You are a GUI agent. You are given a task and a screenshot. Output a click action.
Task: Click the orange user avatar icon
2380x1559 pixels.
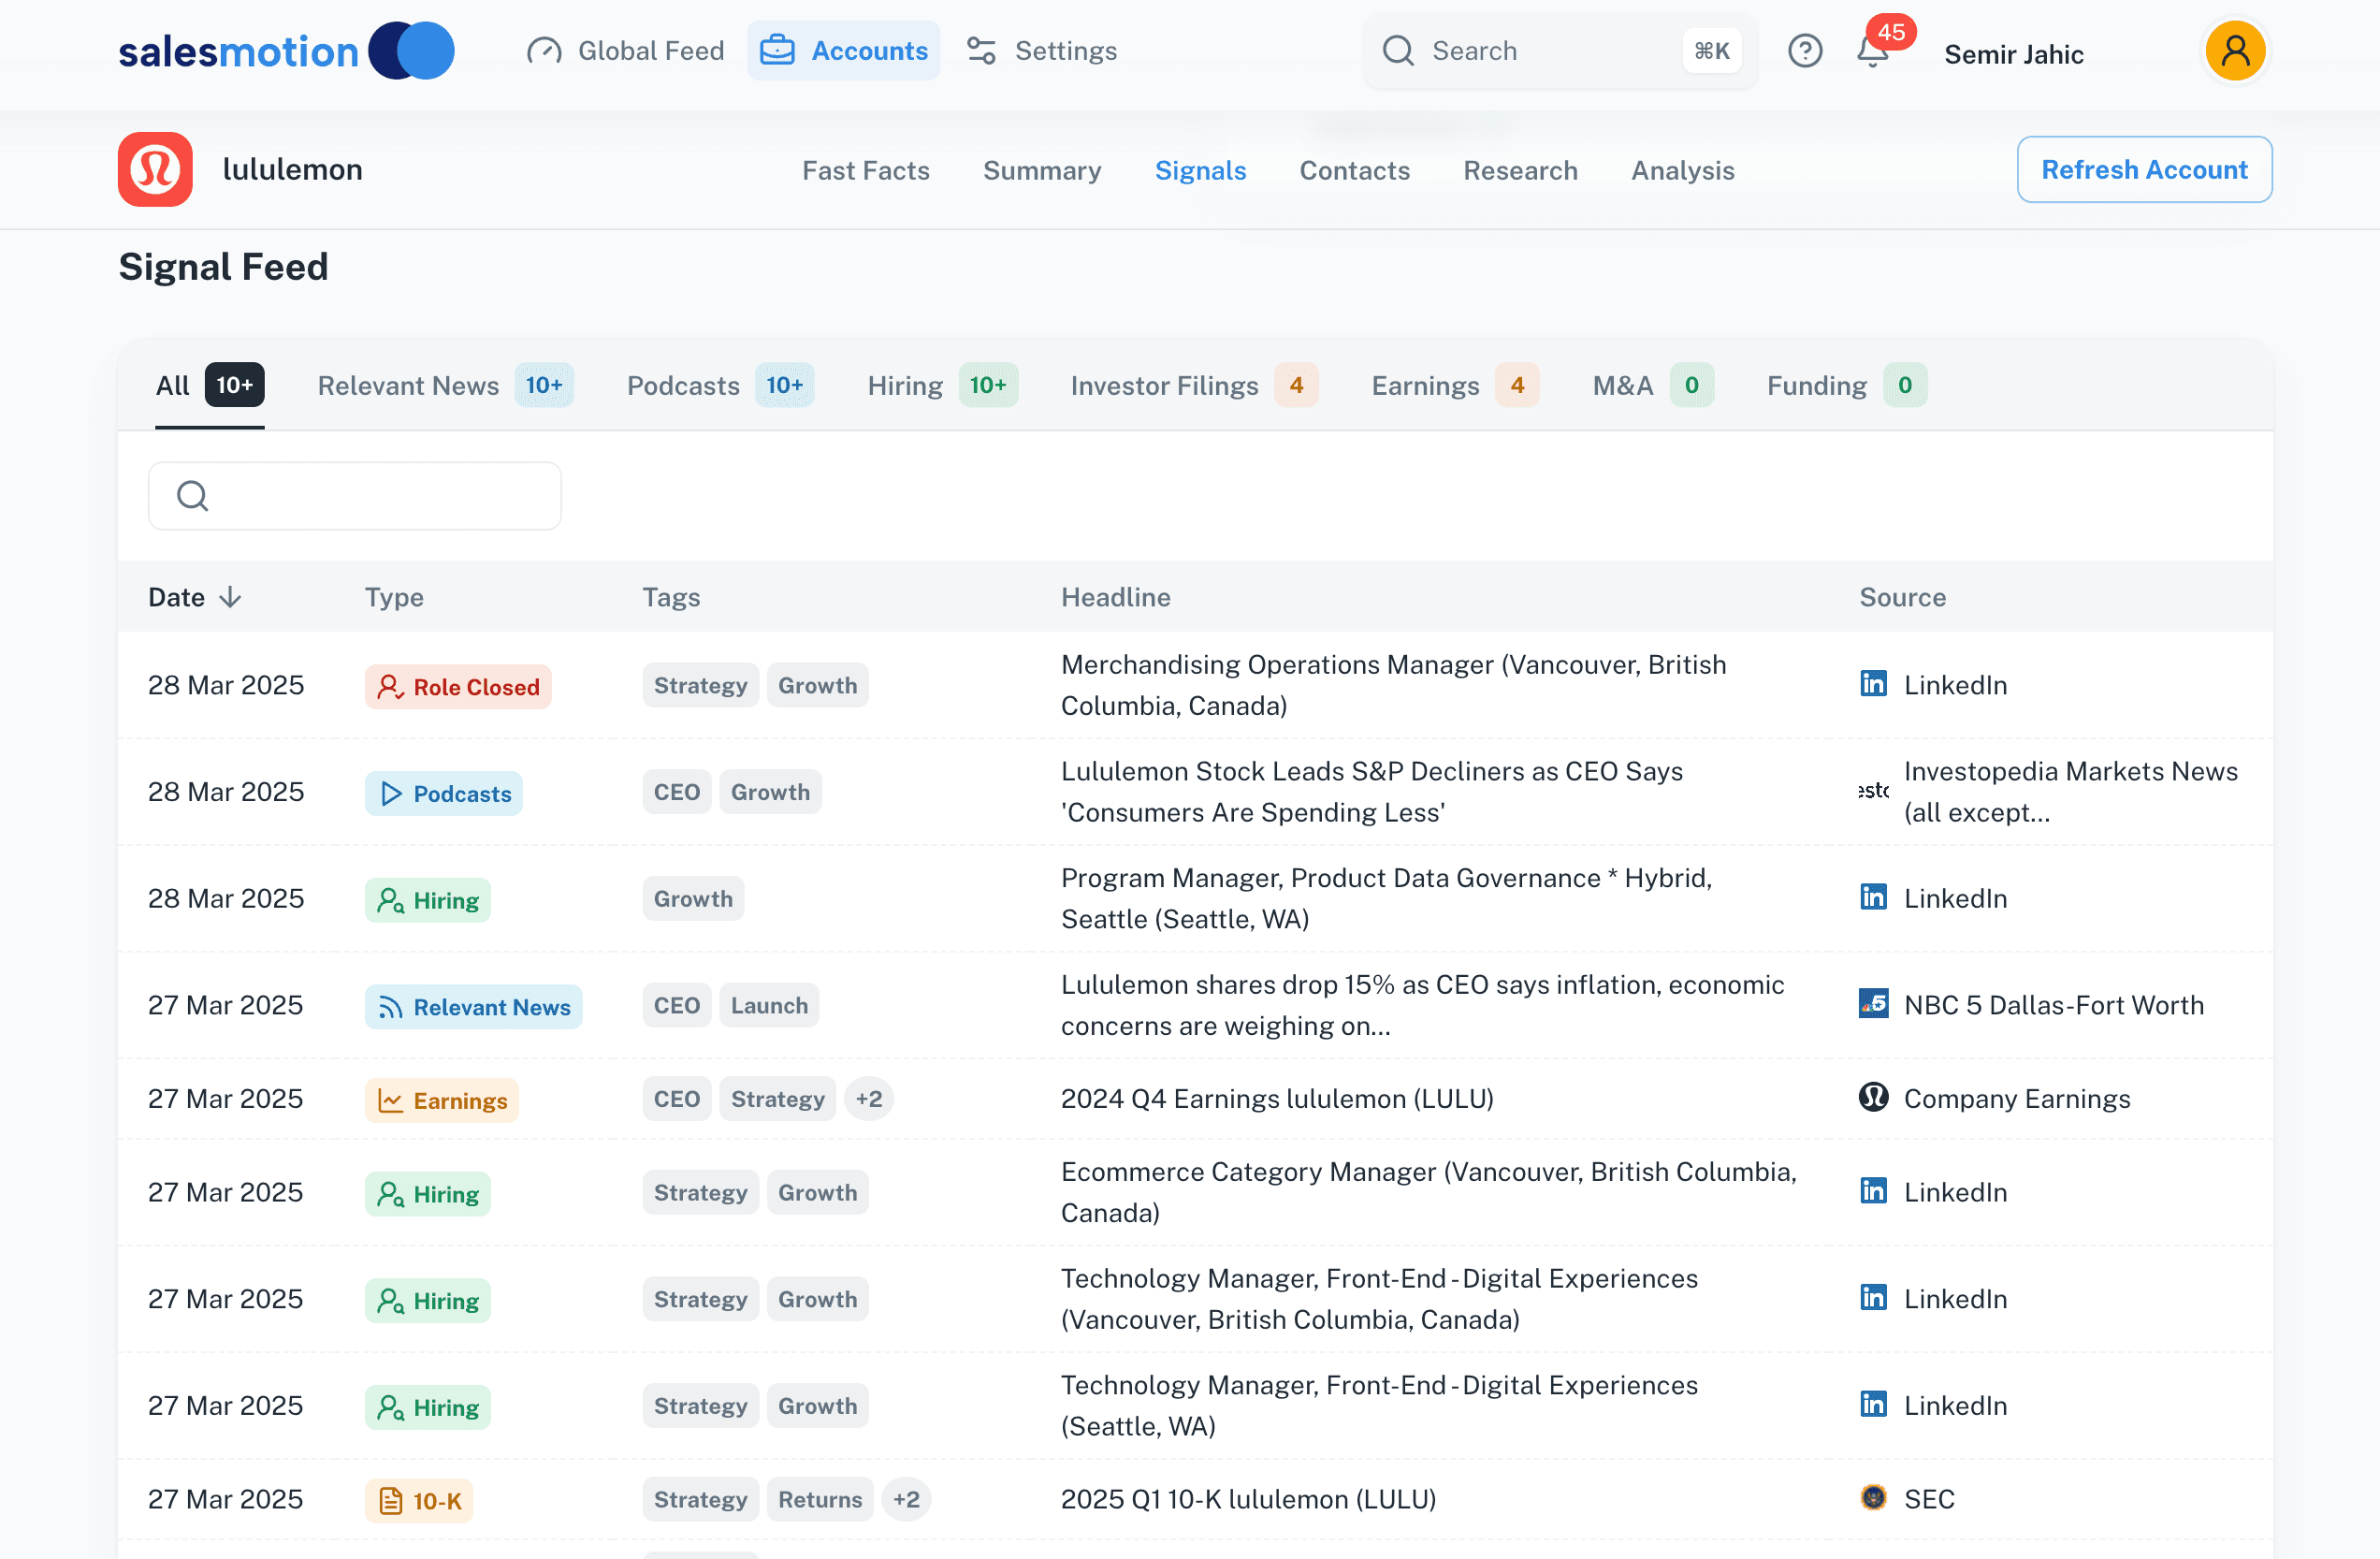coord(2235,51)
